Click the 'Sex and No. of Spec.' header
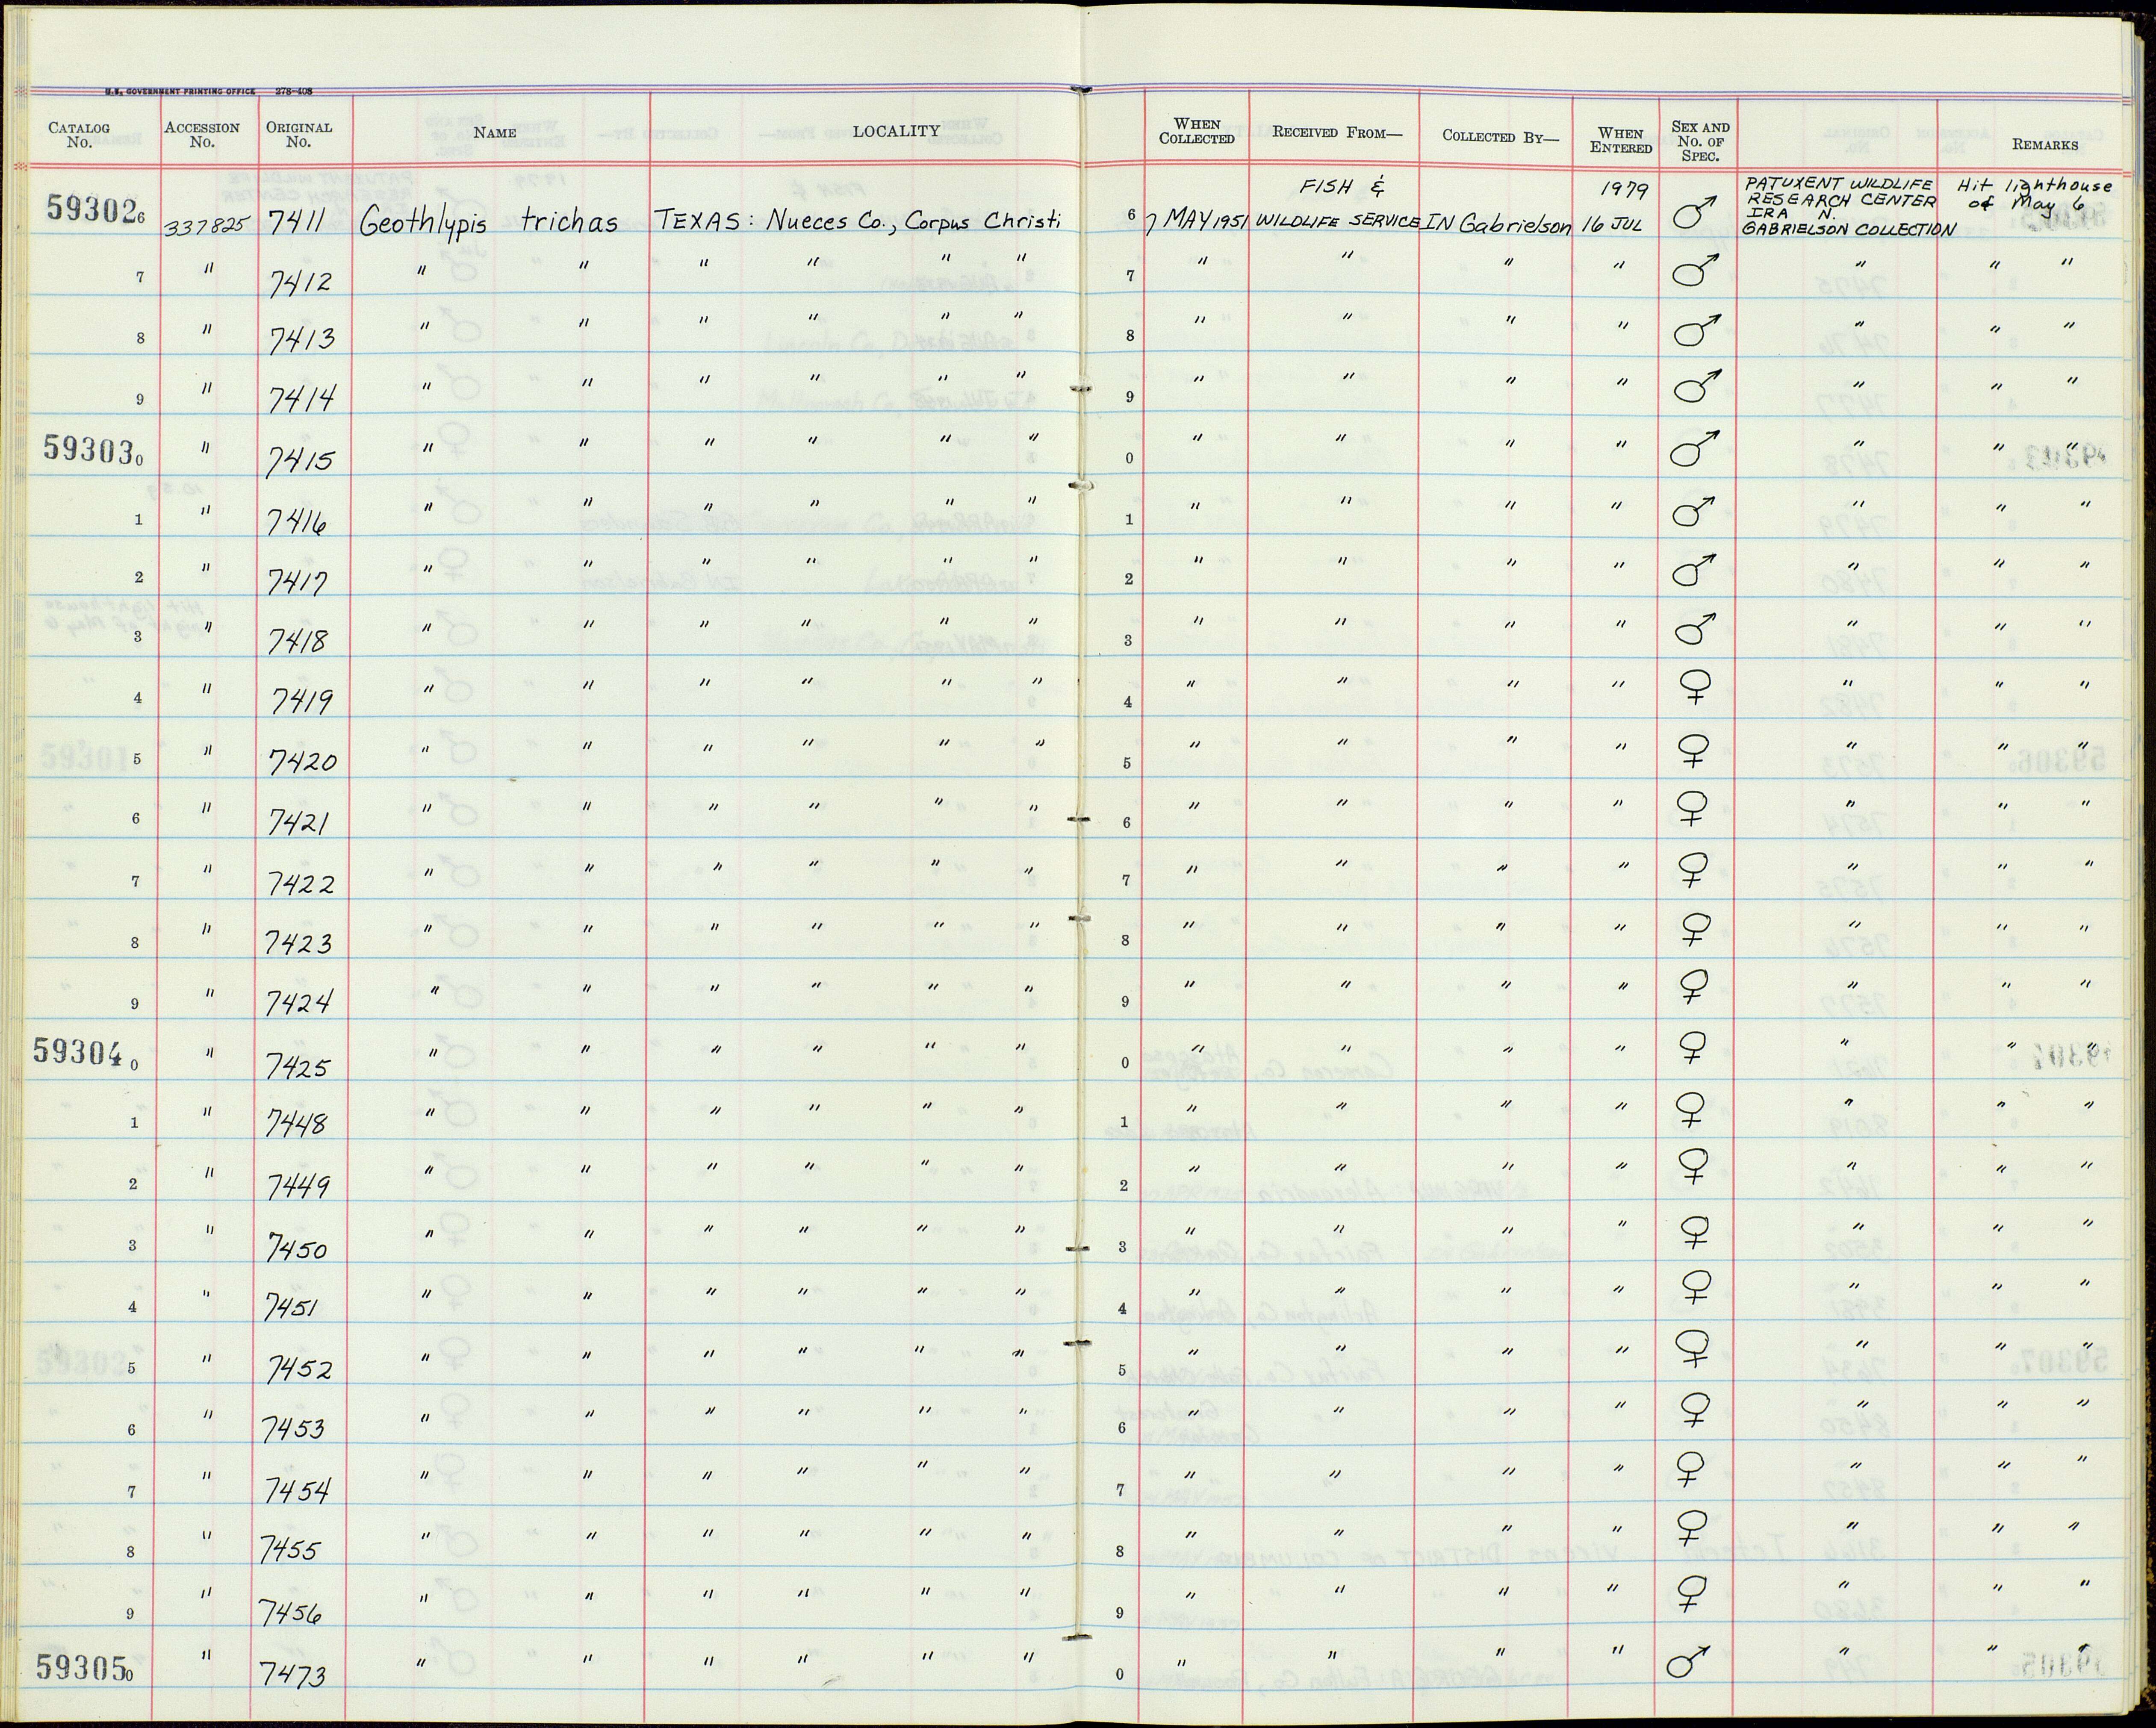The height and width of the screenshot is (1728, 2156). coord(1700,141)
